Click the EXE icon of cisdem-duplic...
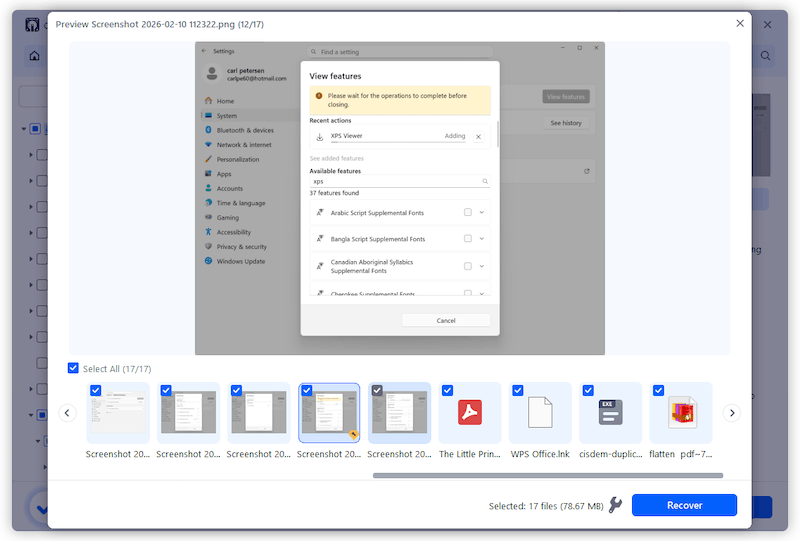Screen dimensions: 800x541 pyautogui.click(x=610, y=412)
